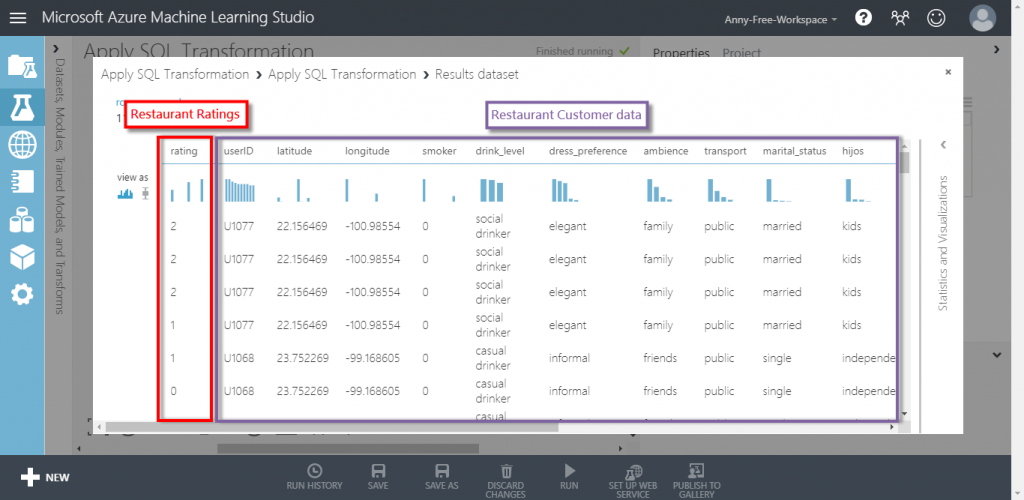Image resolution: width=1024 pixels, height=500 pixels.
Task: Click scroll-right arrow of table scrollbar
Action: pos(891,427)
